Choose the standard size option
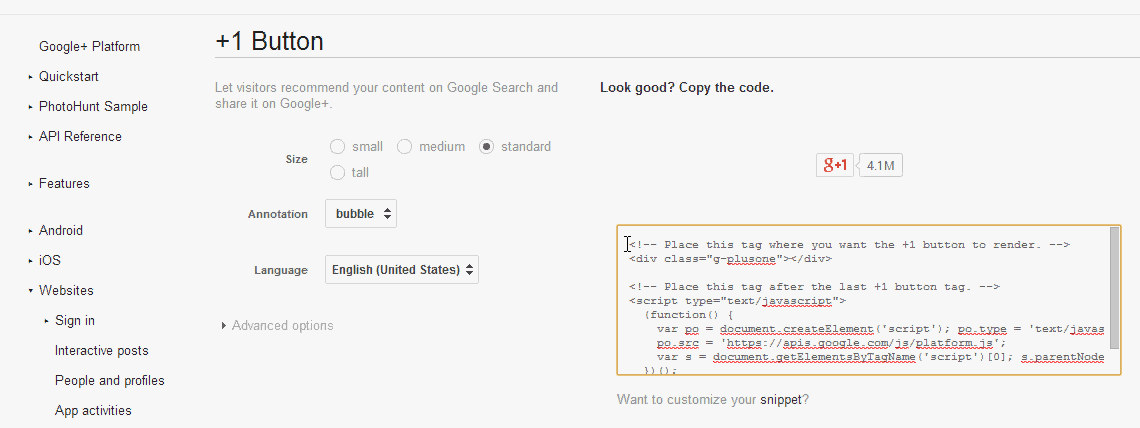Screen dimensions: 1140x428 point(487,147)
